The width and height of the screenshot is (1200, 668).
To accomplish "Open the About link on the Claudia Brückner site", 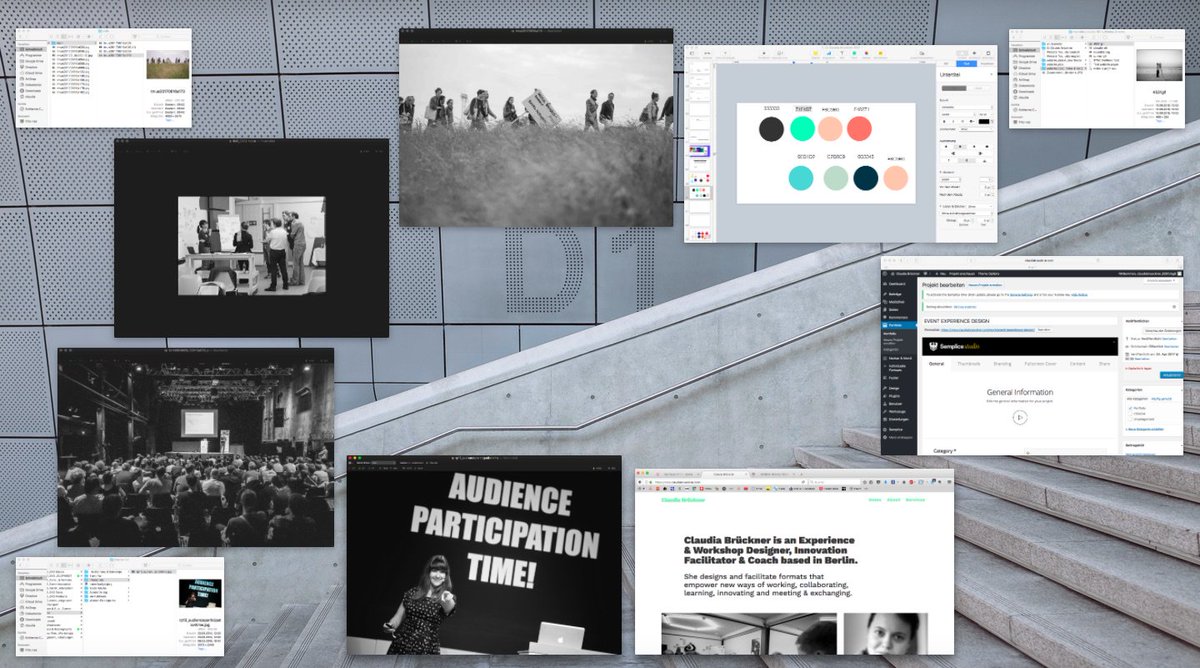I will click(x=894, y=500).
